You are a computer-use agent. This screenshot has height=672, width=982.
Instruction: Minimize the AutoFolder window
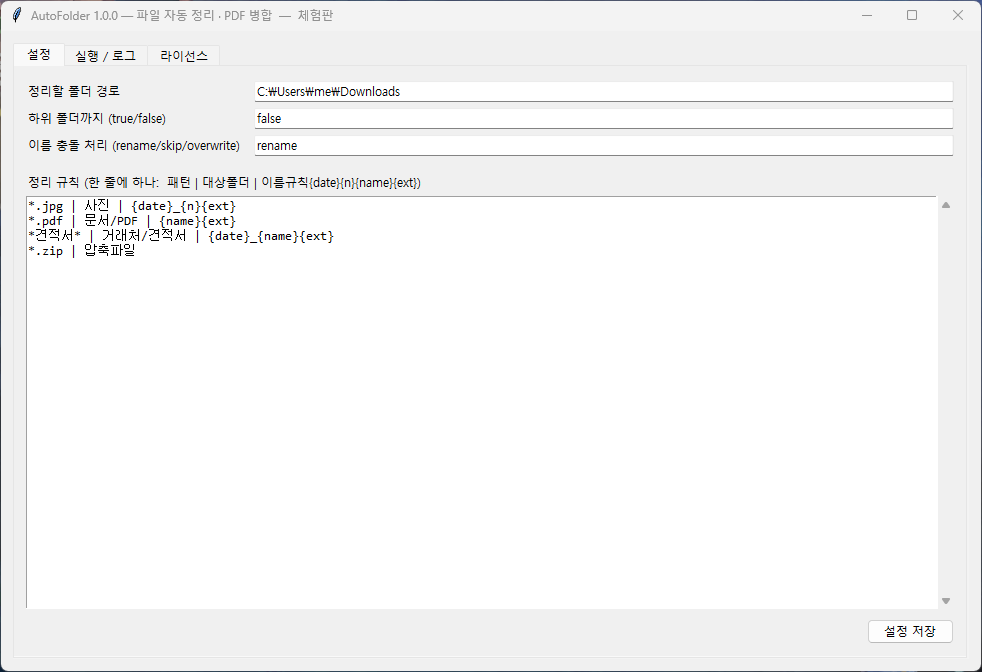click(867, 15)
